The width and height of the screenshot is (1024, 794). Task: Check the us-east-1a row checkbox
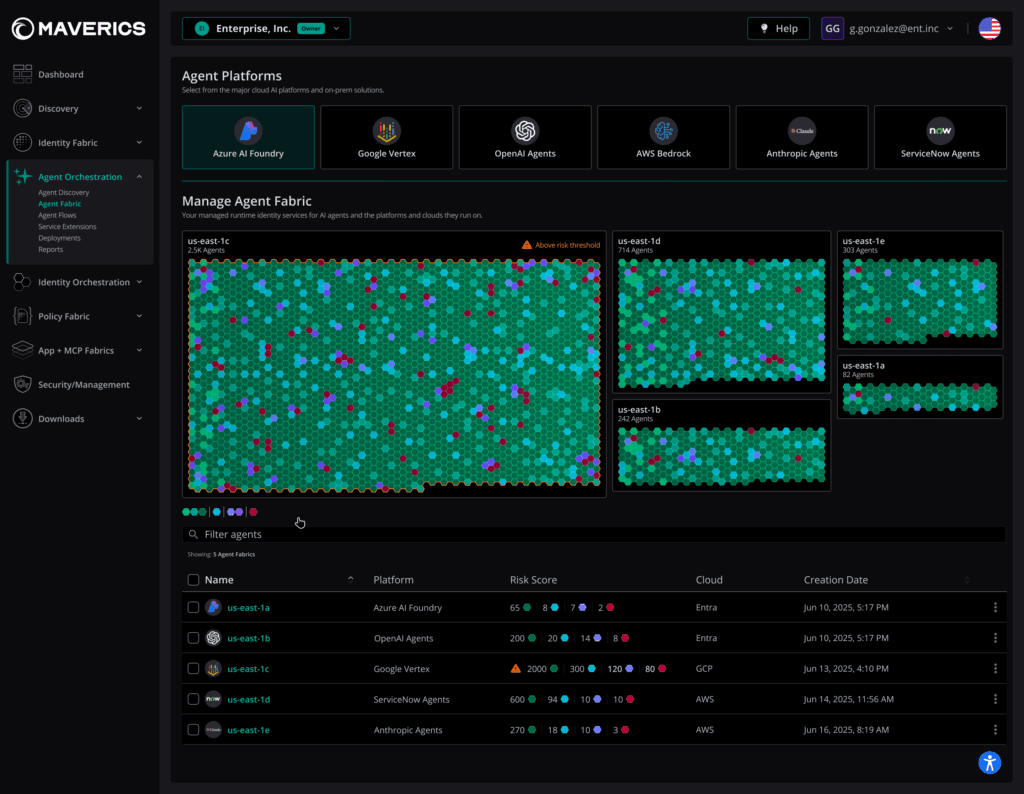tap(193, 608)
